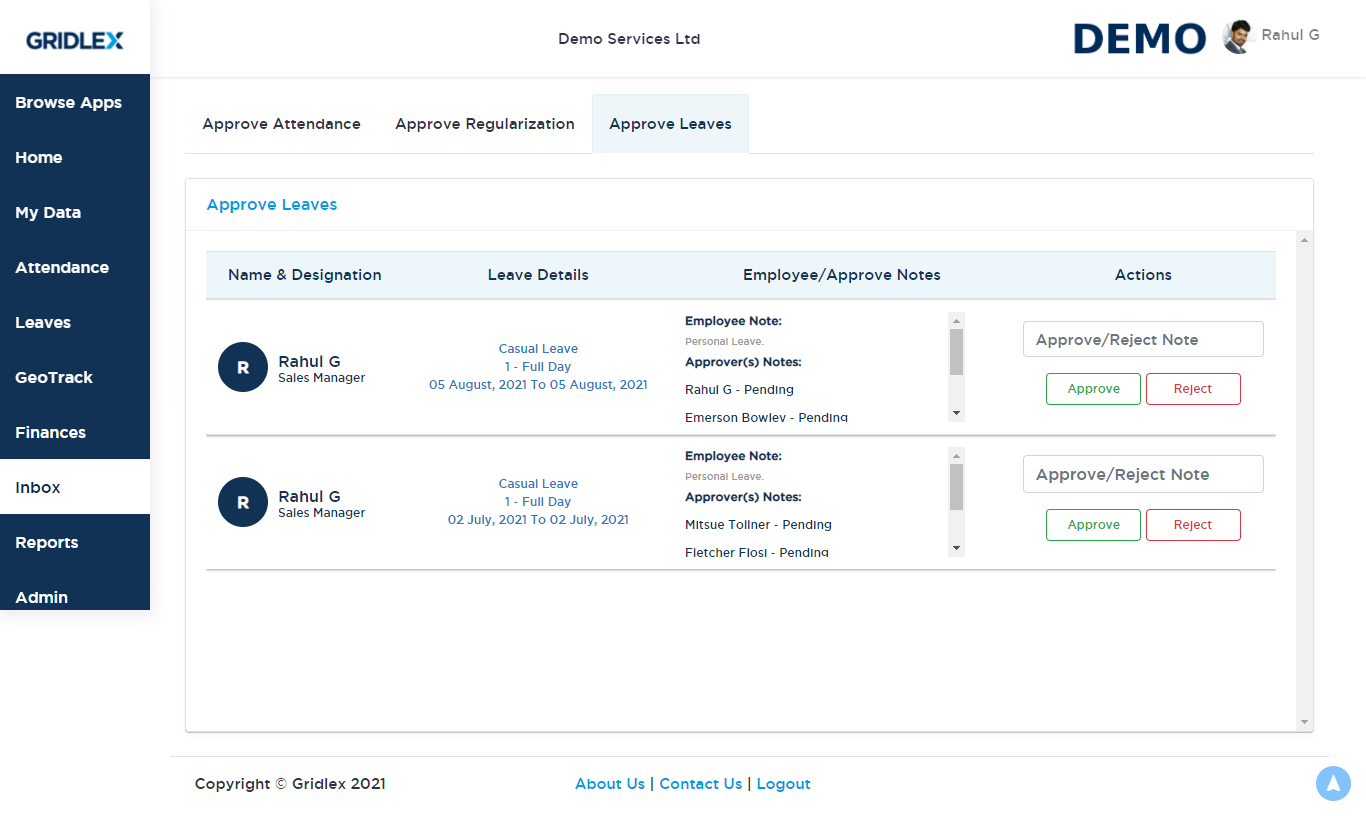
Task: Open Attendance sidebar item
Action: tap(75, 267)
